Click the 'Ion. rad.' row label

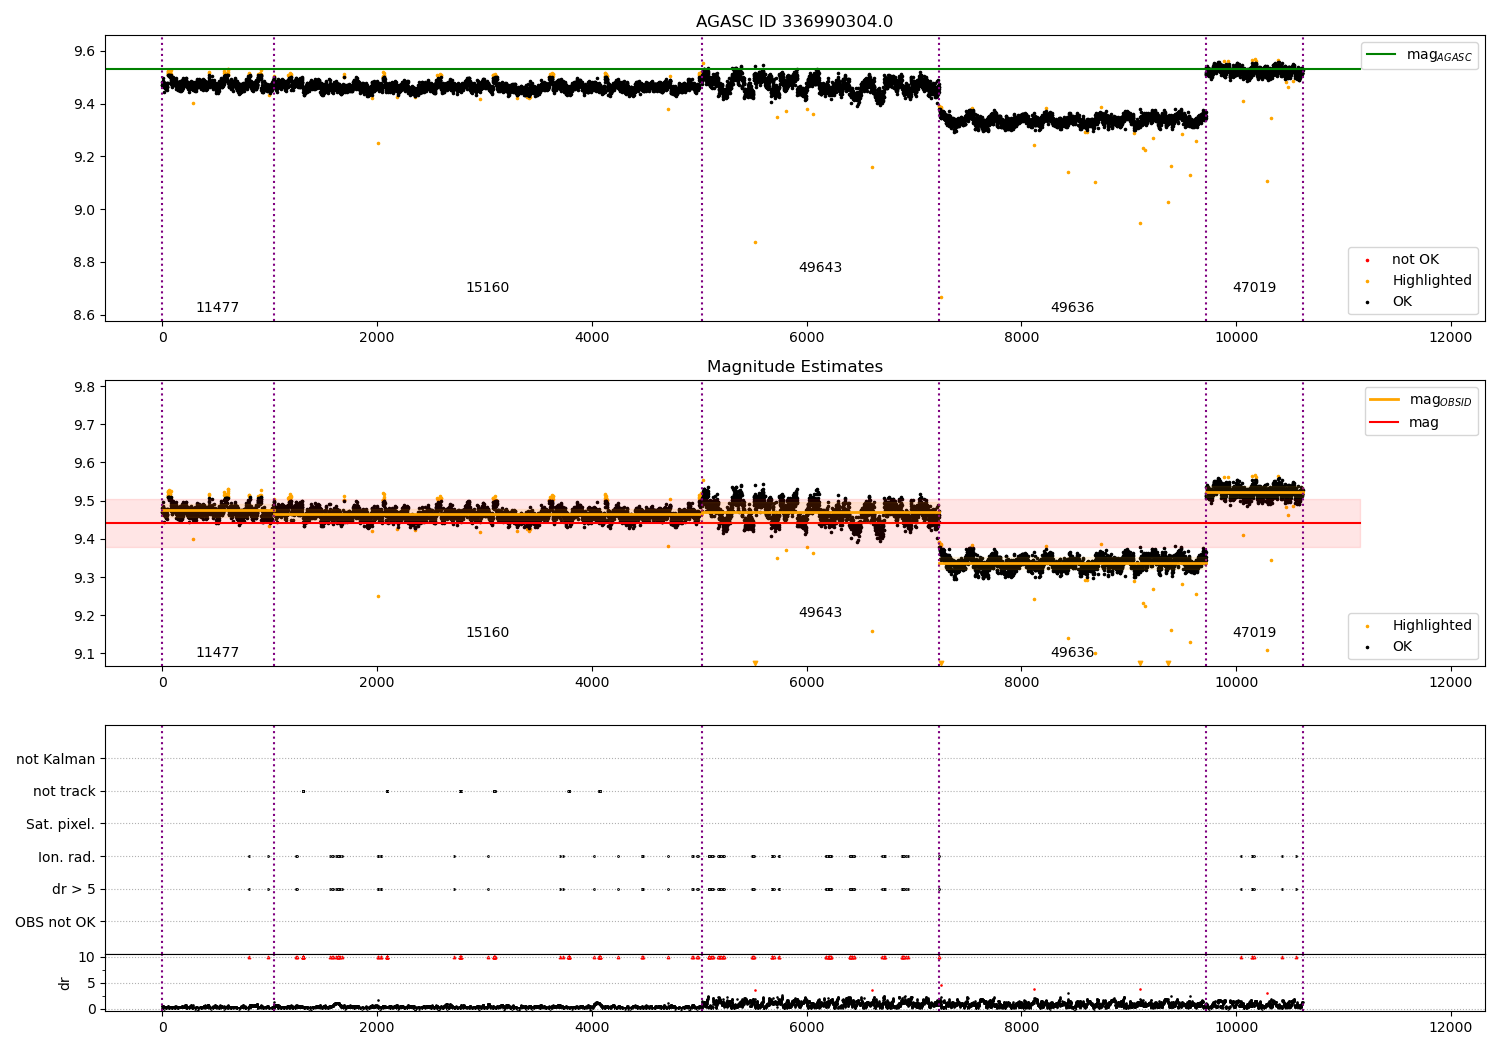pyautogui.click(x=67, y=857)
